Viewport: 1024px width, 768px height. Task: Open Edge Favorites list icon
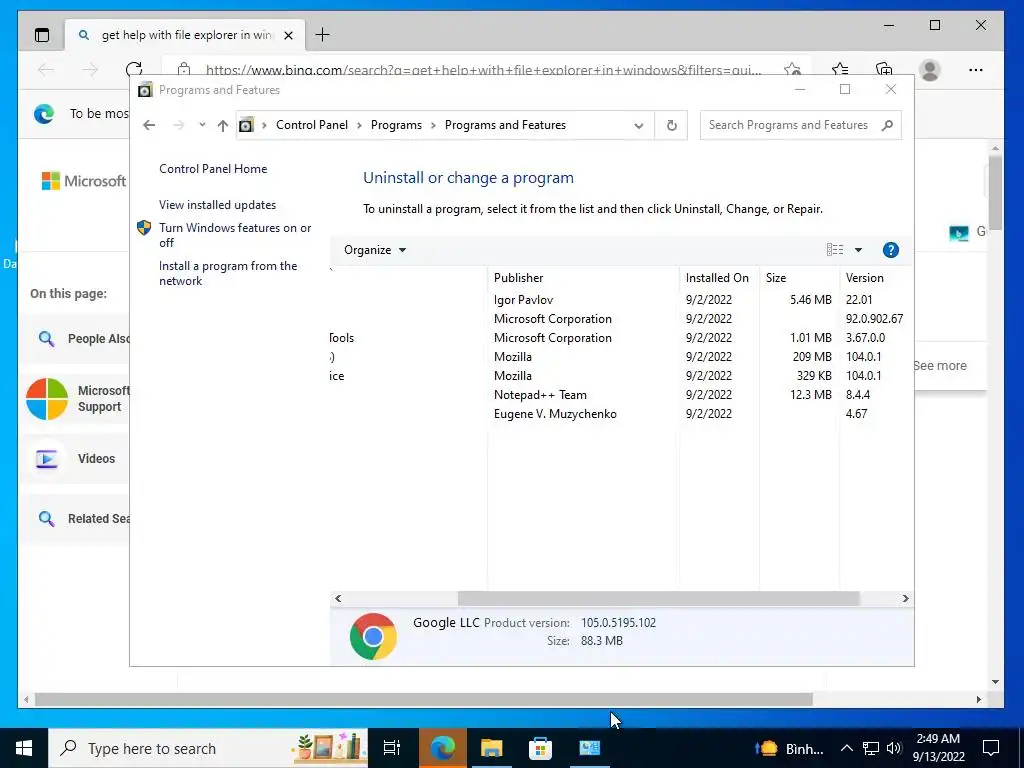coord(840,69)
